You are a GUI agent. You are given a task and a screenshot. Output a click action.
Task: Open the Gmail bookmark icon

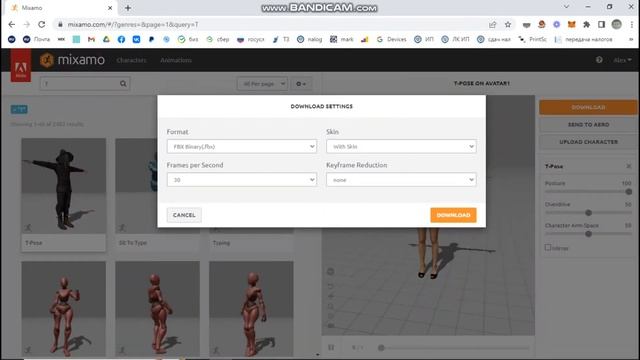(x=91, y=39)
